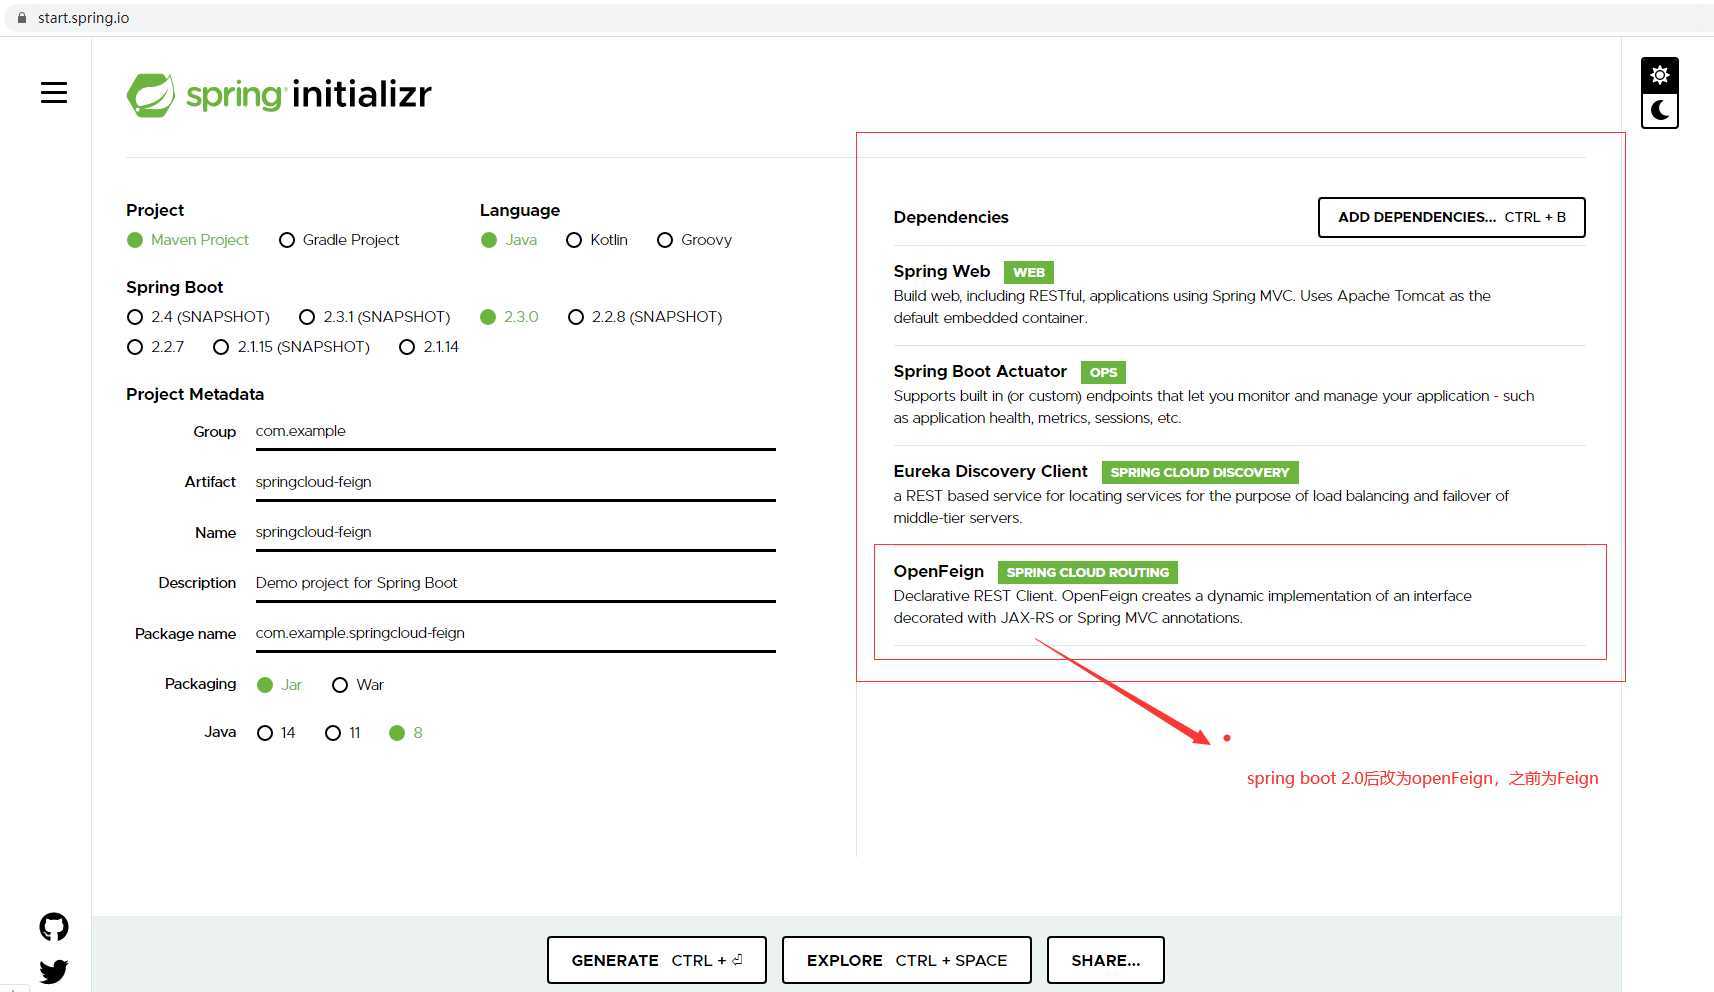Select Java version 8

406,733
